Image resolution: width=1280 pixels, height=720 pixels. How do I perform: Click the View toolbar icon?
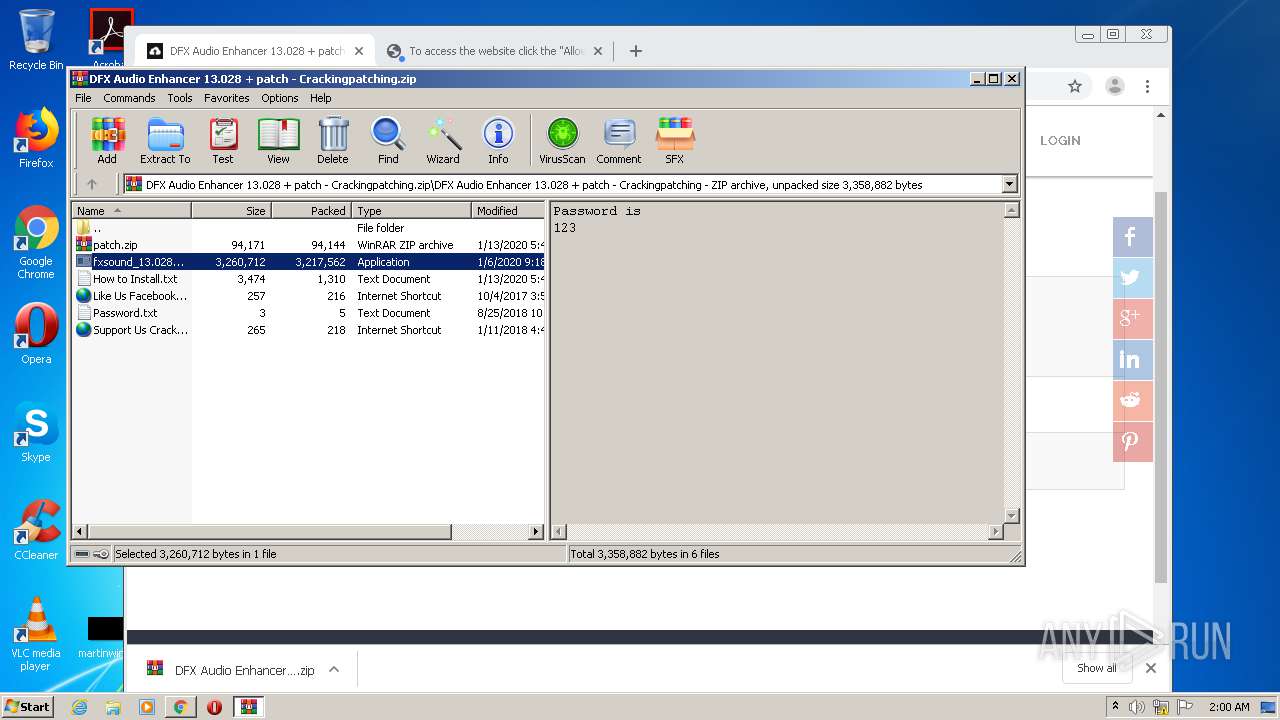(x=278, y=141)
